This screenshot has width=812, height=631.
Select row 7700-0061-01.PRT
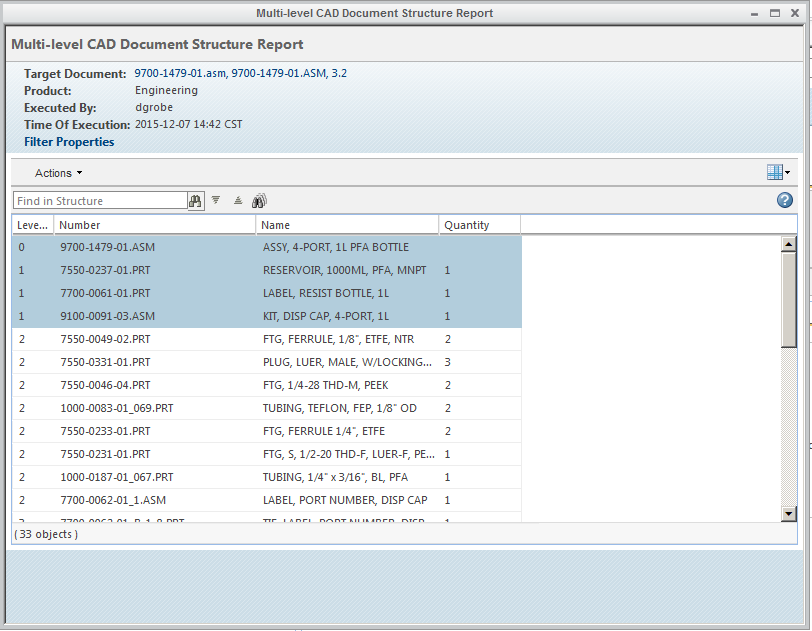tap(267, 293)
